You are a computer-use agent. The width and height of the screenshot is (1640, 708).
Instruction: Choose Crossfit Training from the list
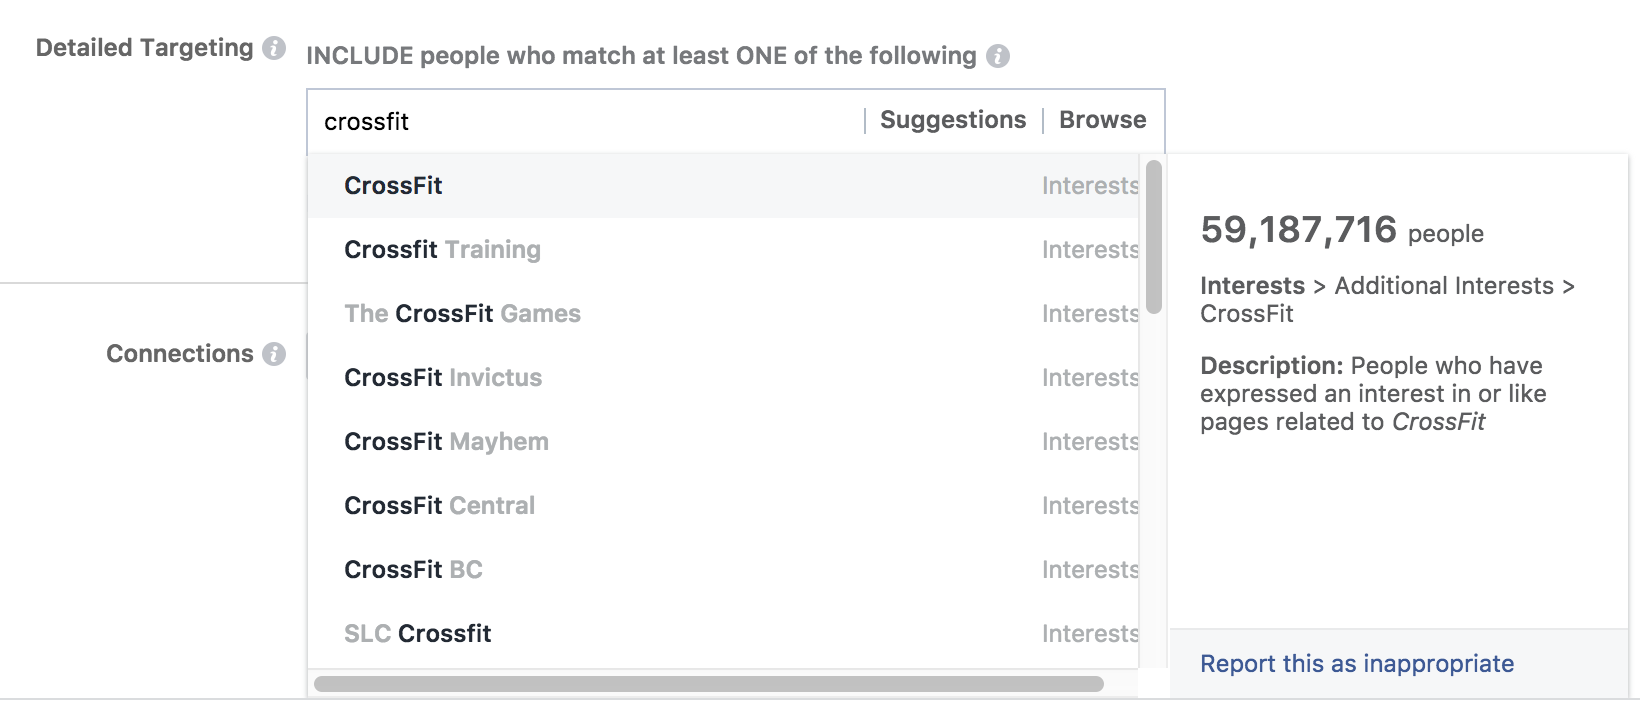click(442, 249)
